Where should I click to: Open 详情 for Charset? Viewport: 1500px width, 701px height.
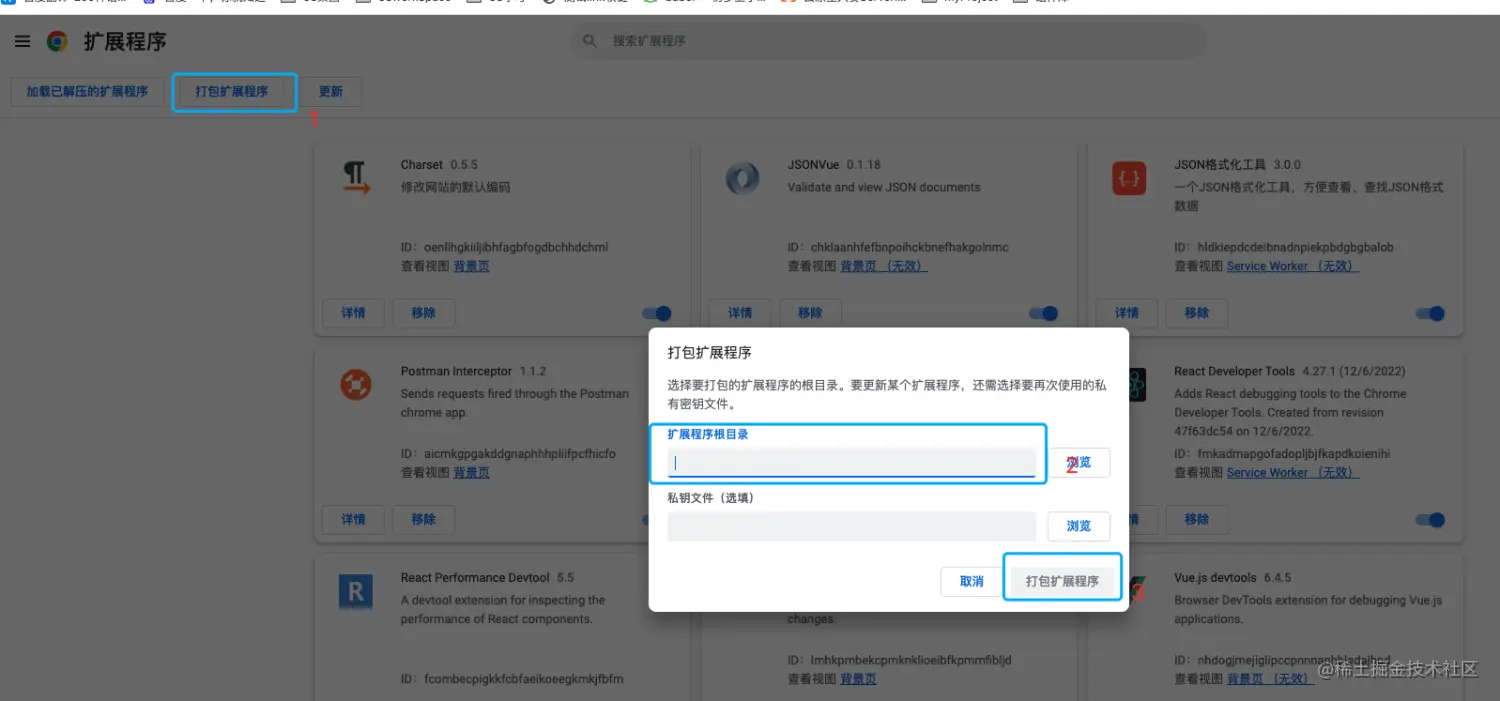click(x=353, y=313)
